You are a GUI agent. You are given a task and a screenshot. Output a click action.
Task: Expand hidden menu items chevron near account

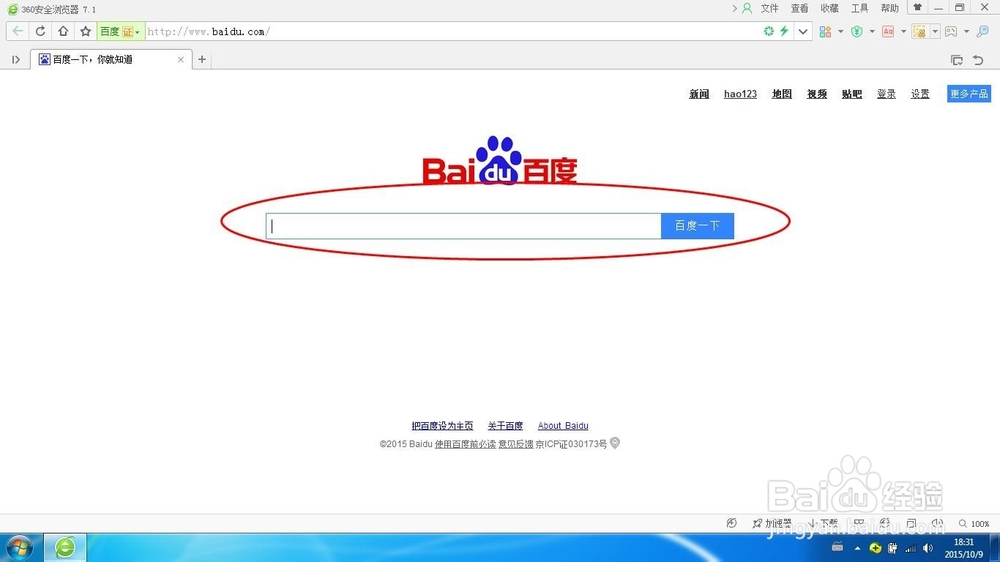pyautogui.click(x=734, y=8)
